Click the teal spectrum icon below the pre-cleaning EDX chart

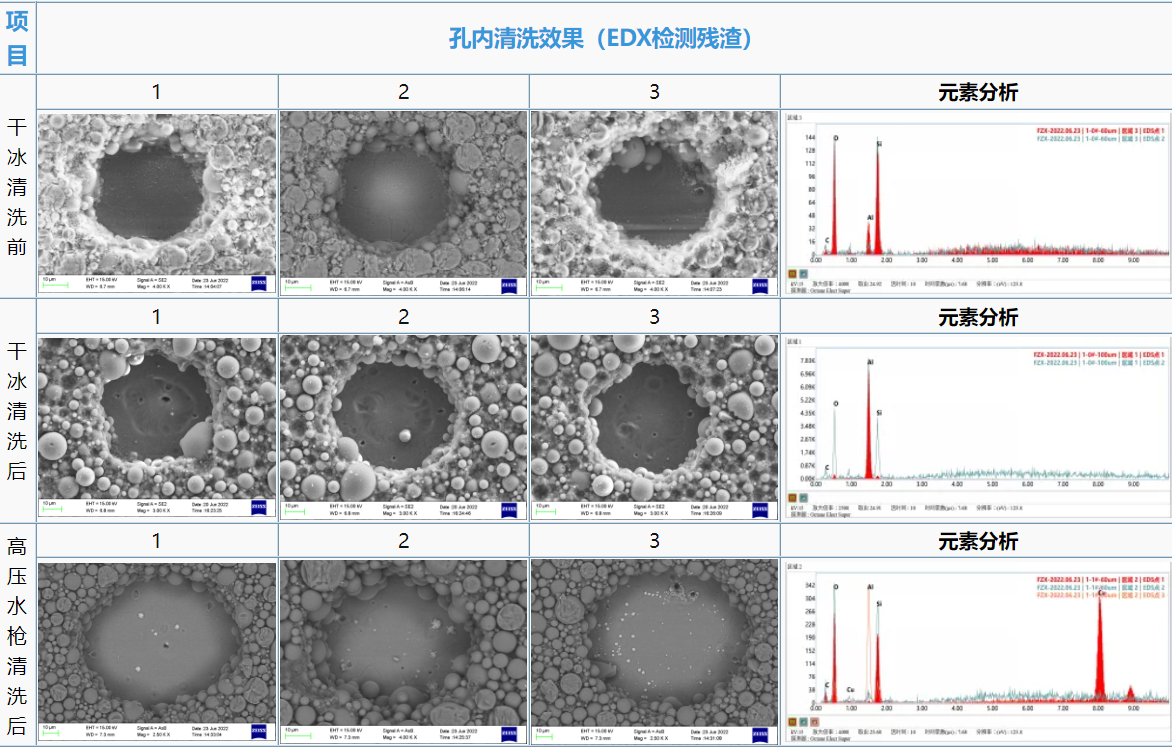pyautogui.click(x=803, y=272)
